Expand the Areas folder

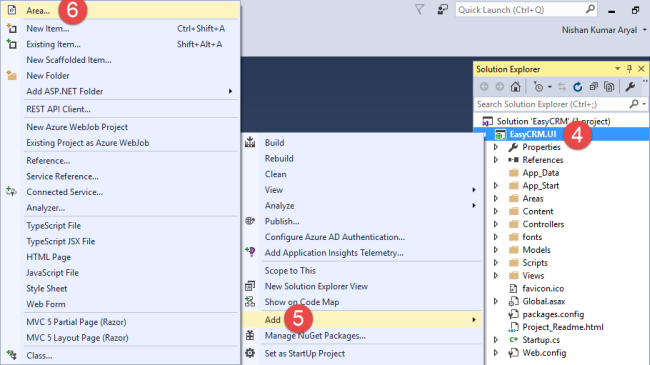(496, 198)
